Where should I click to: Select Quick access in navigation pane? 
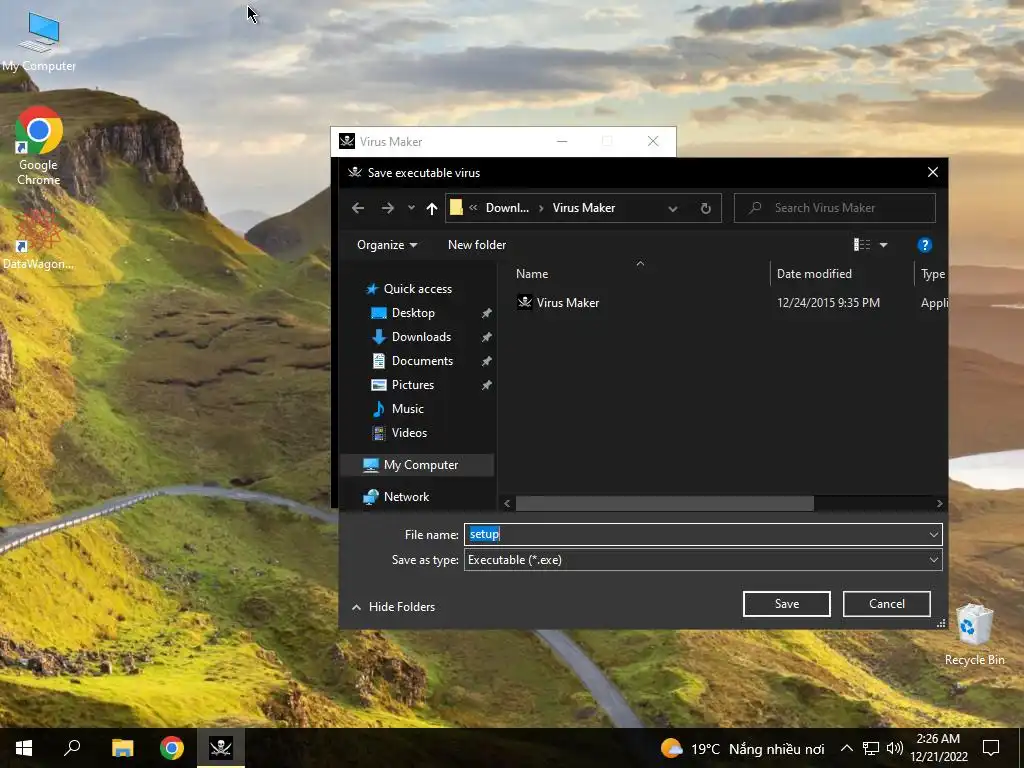click(409, 289)
